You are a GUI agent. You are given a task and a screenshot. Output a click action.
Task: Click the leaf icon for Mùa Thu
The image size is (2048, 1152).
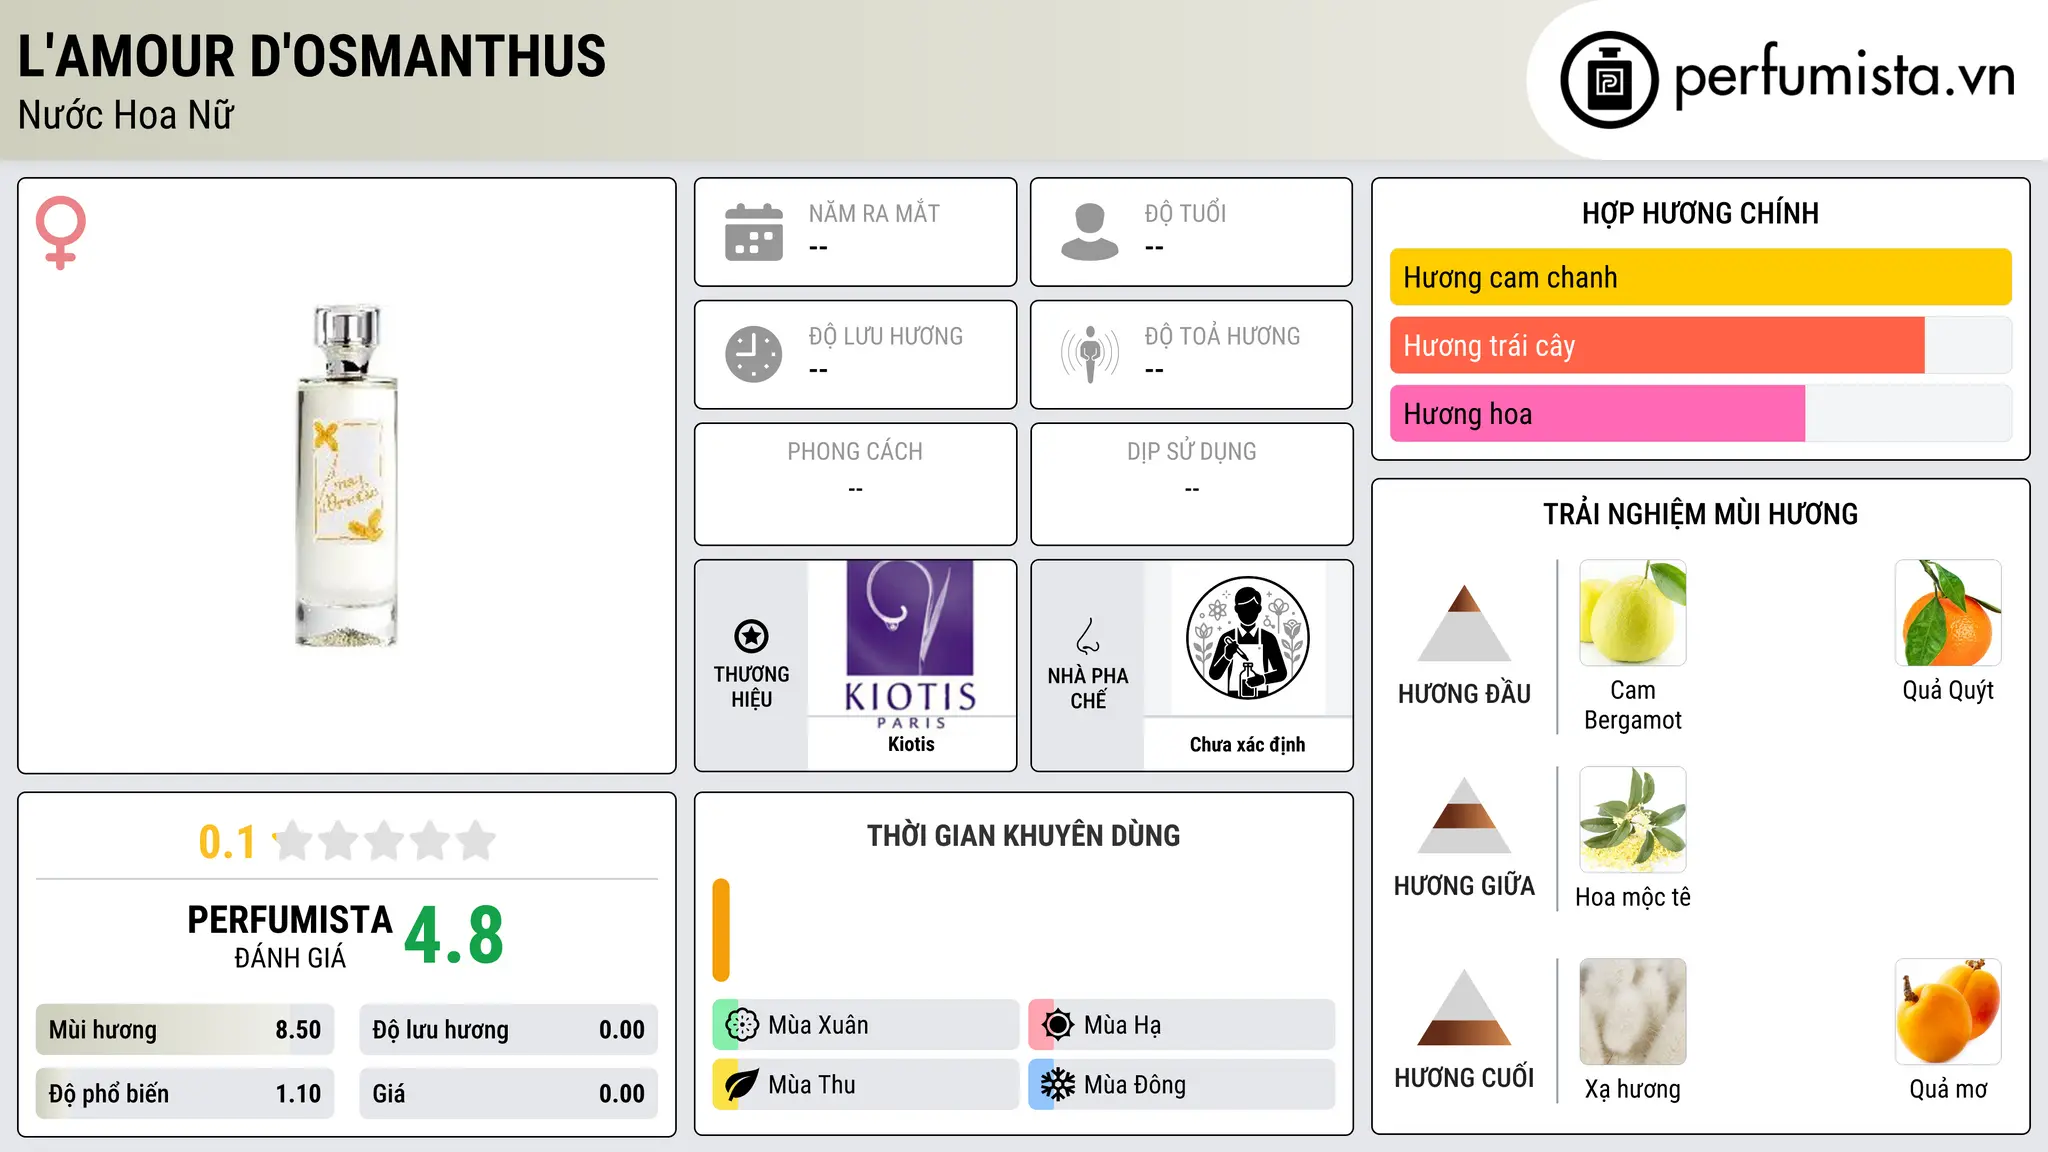pos(742,1085)
